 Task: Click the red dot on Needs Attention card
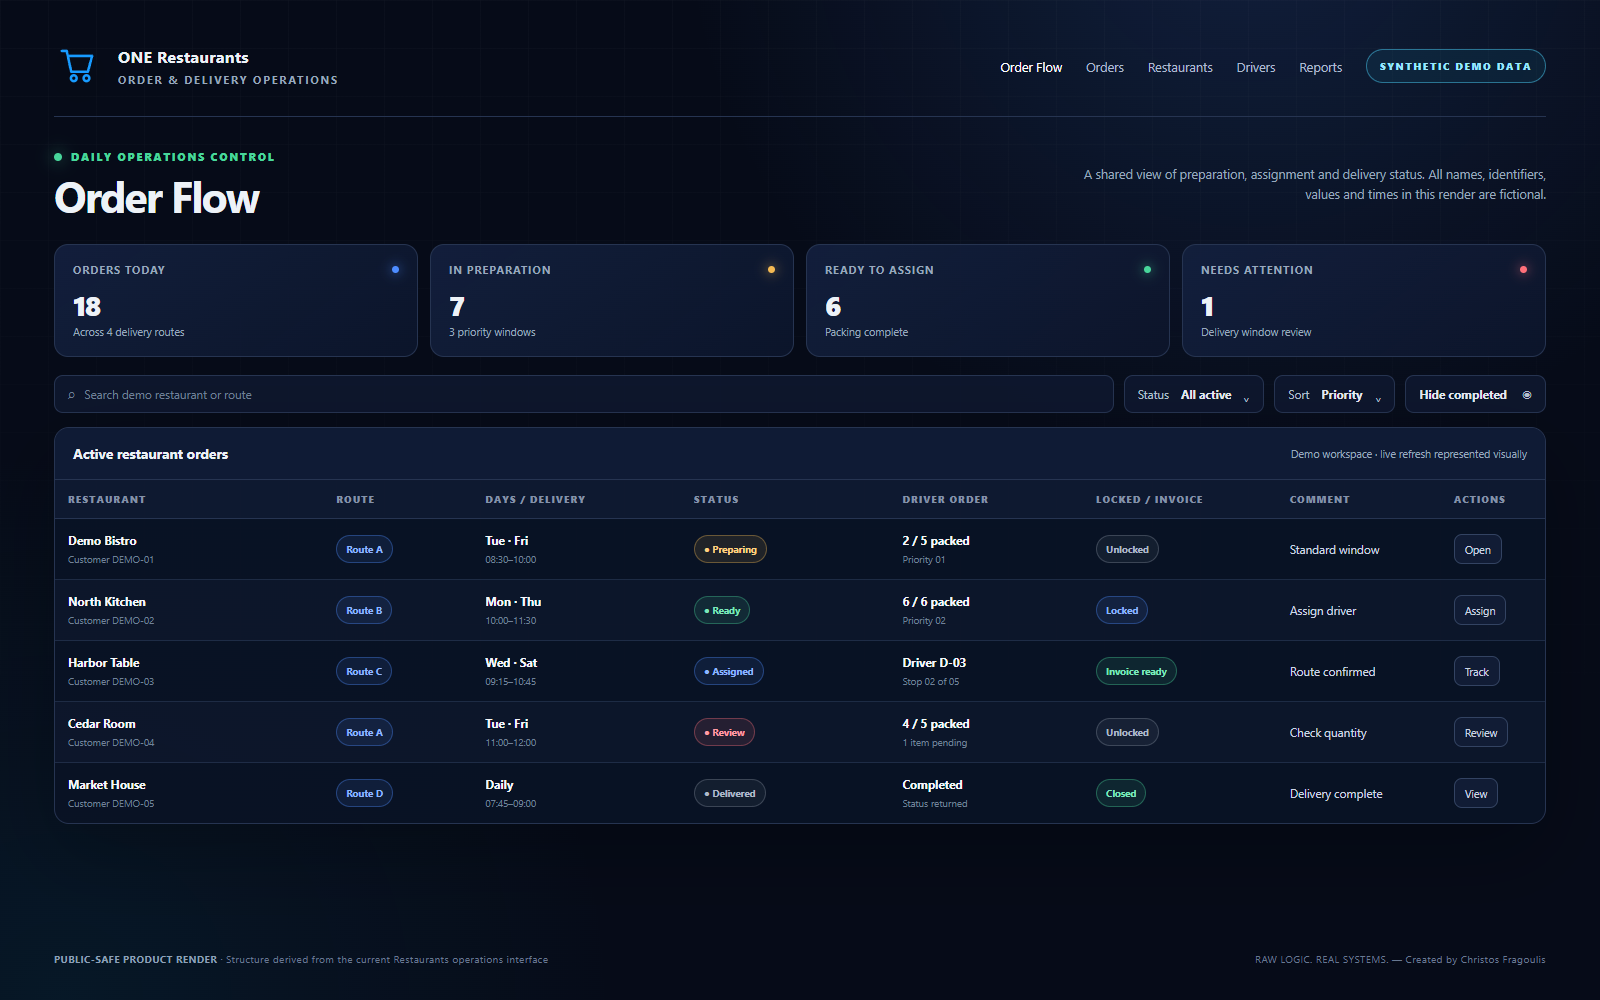1523,270
